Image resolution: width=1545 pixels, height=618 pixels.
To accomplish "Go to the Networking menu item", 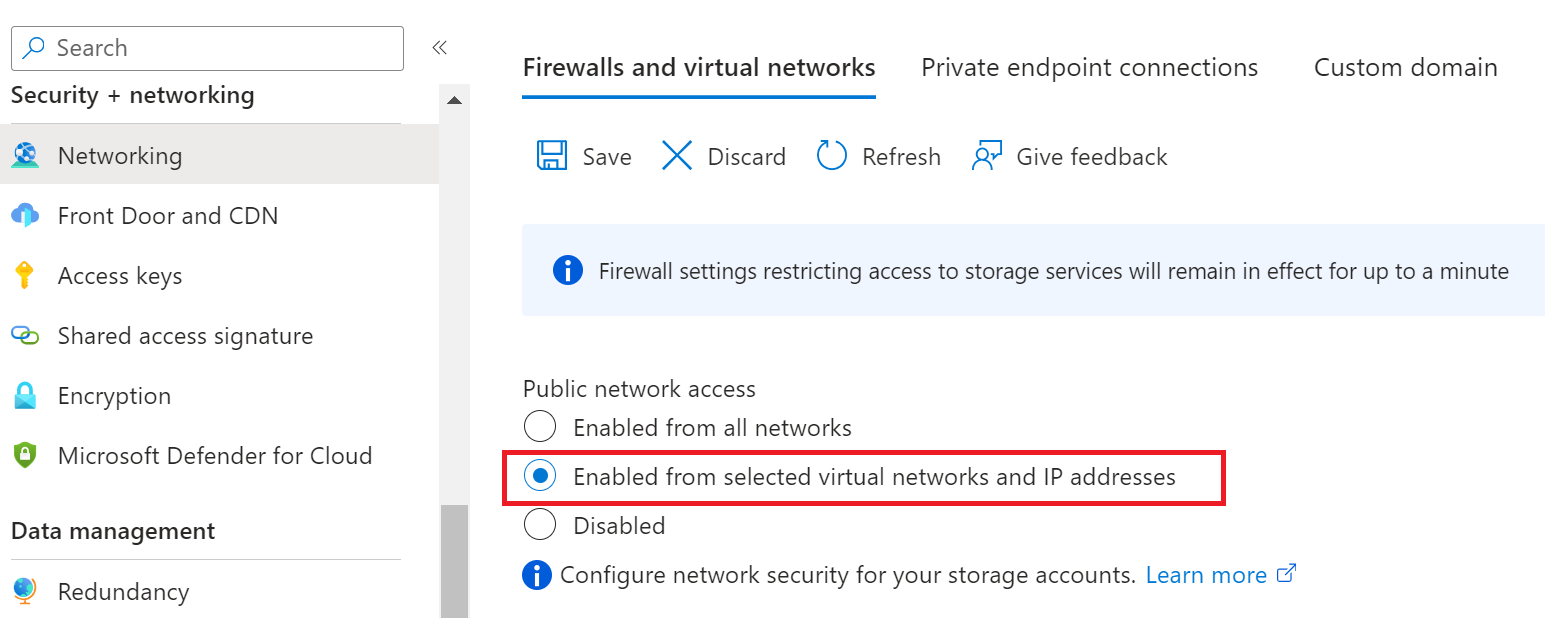I will tap(120, 156).
